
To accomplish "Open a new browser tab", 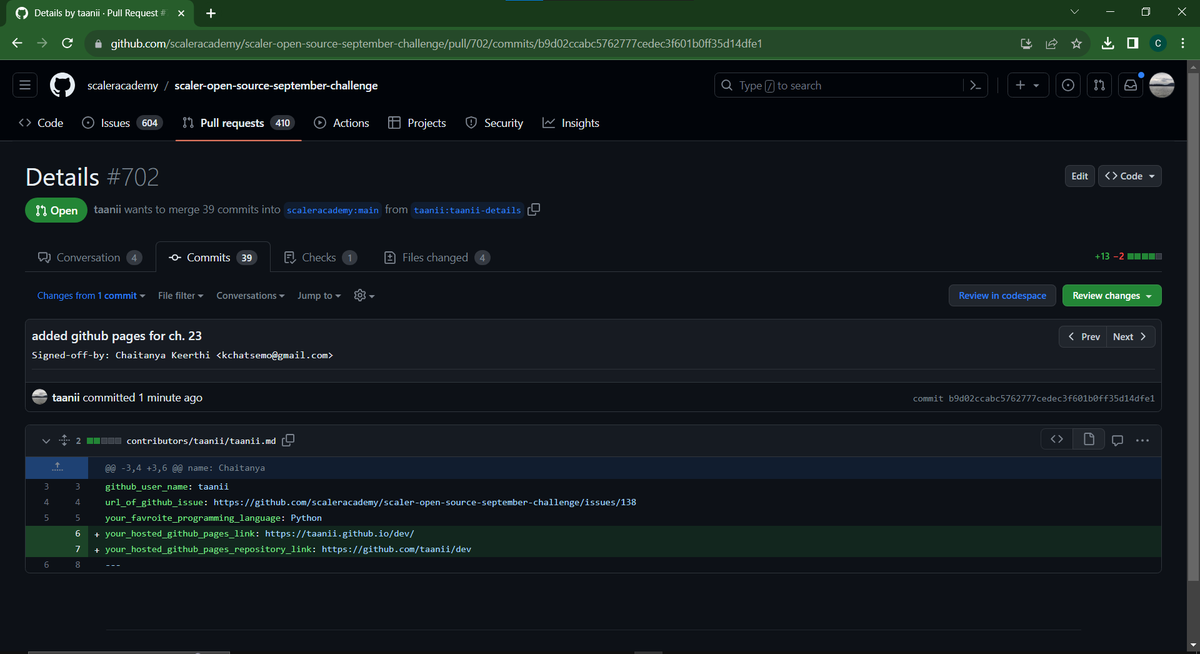I will tap(210, 14).
